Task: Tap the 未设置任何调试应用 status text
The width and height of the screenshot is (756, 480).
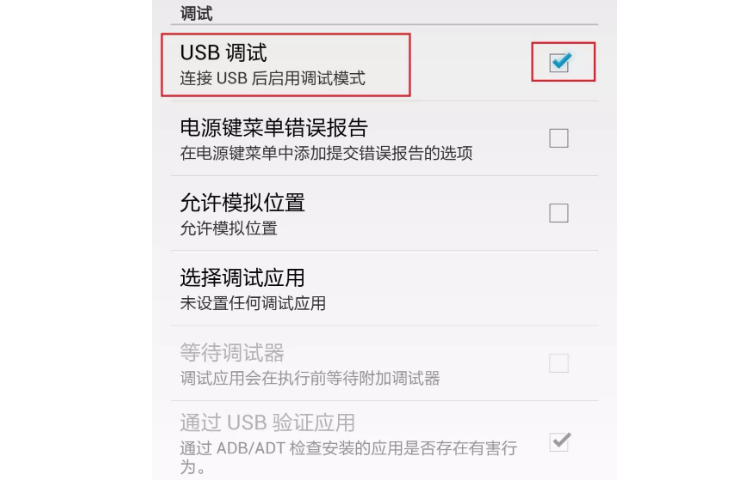Action: click(253, 304)
